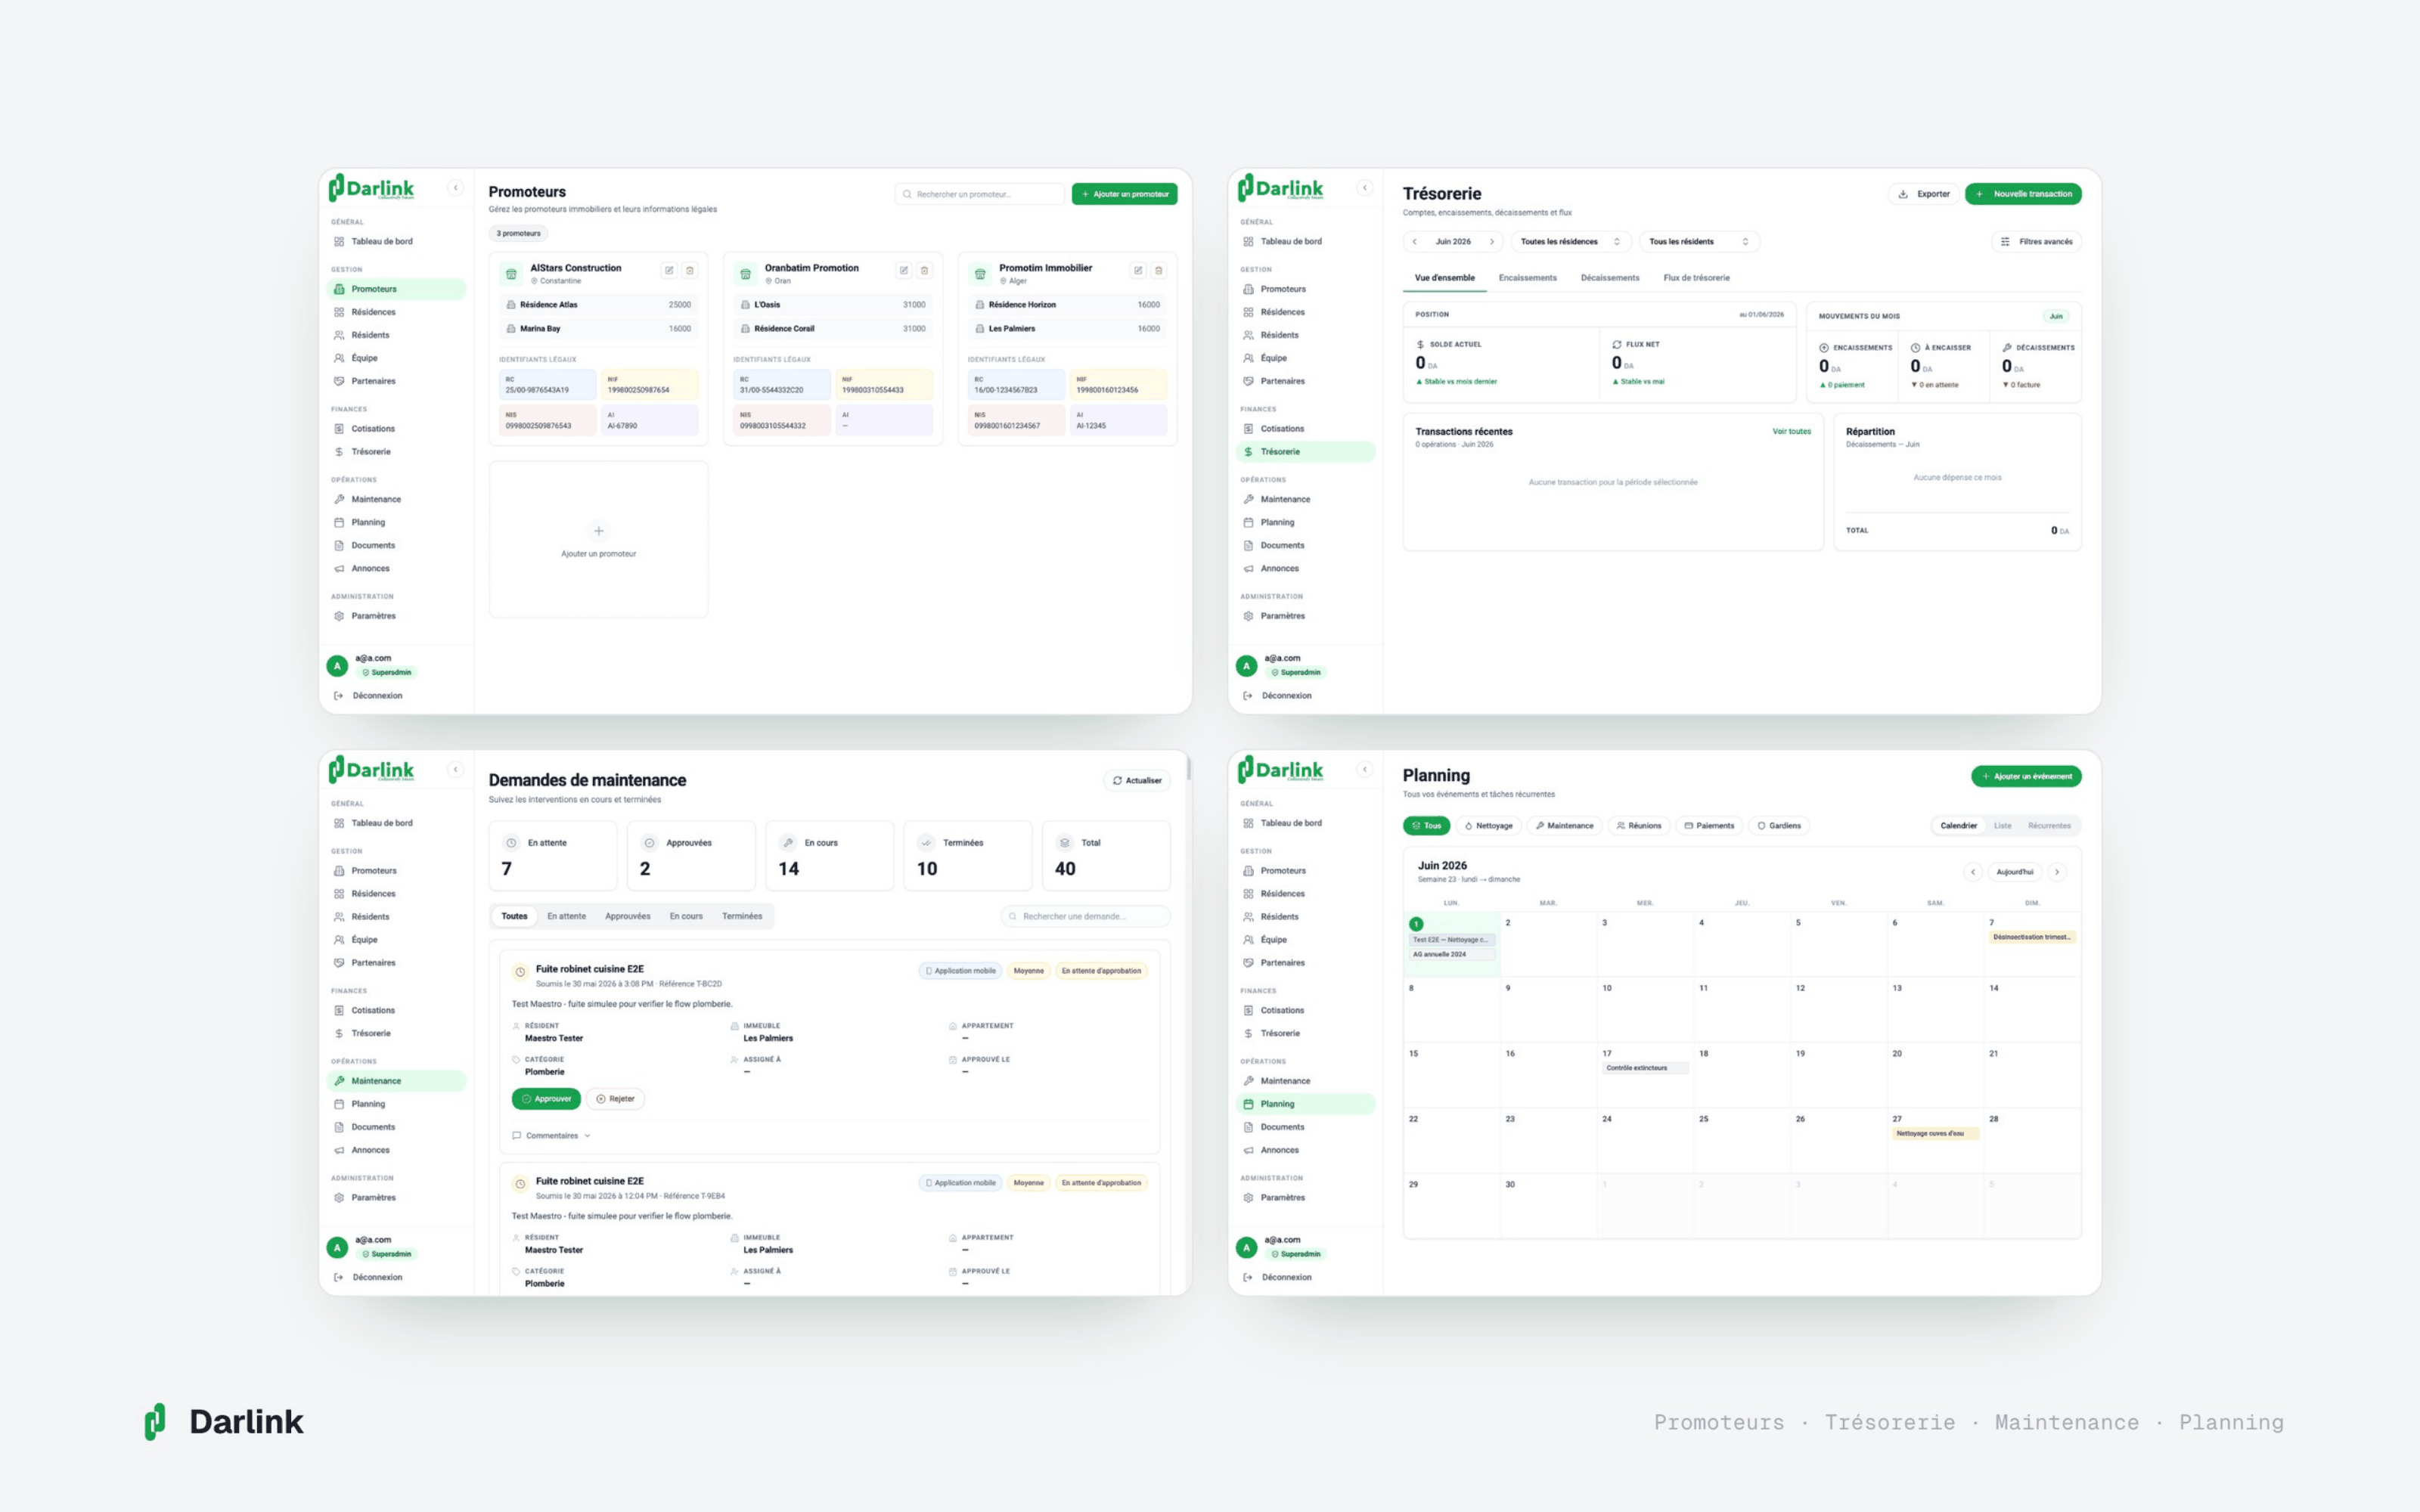Toggle the Réunions filter chip in Planning
The height and width of the screenshot is (1512, 2420).
1639,826
